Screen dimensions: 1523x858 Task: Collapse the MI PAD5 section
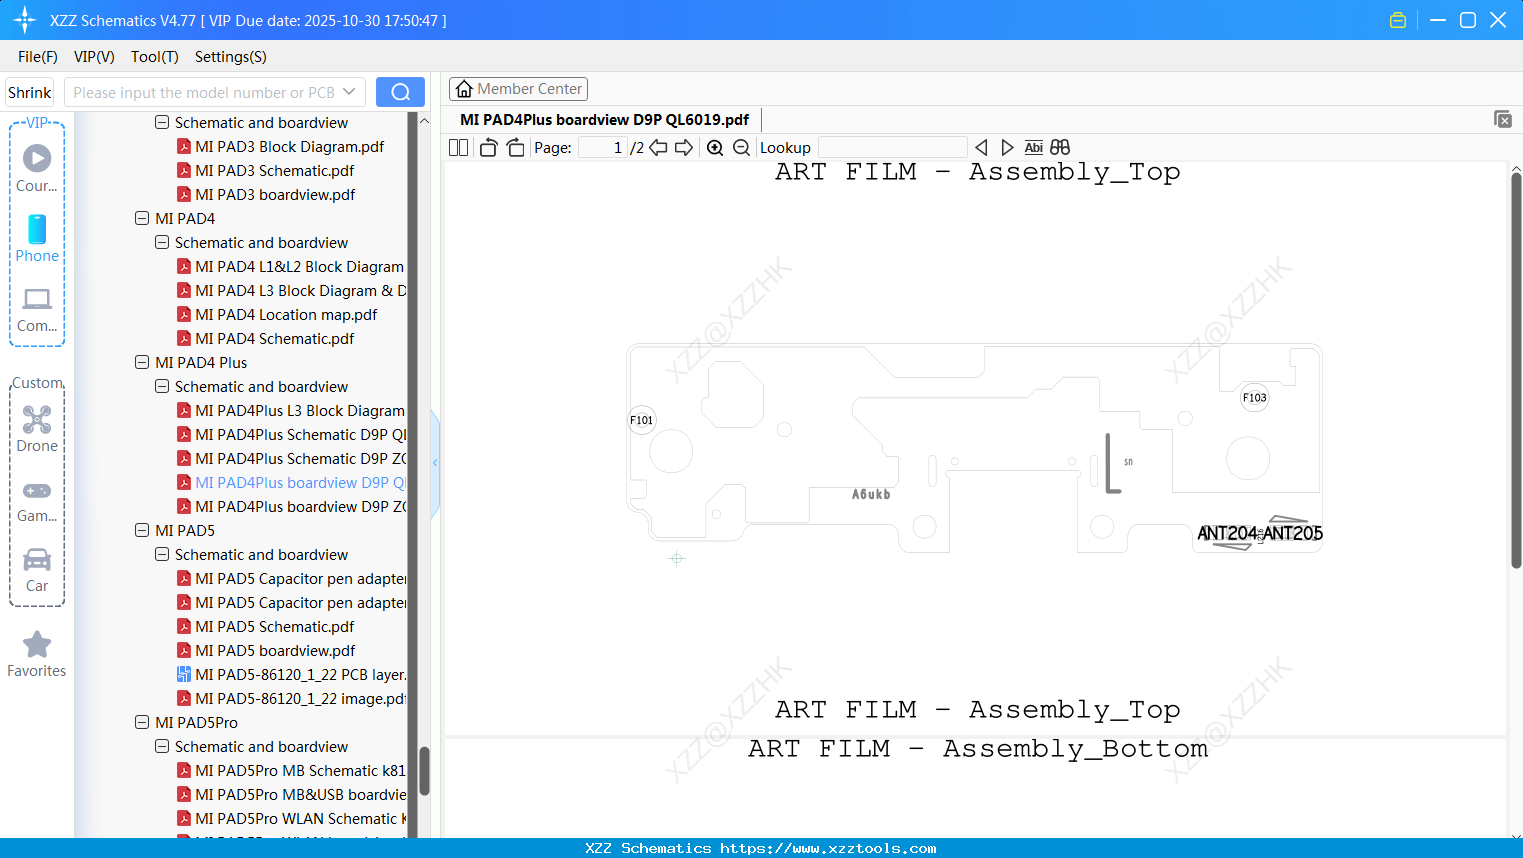click(x=141, y=530)
